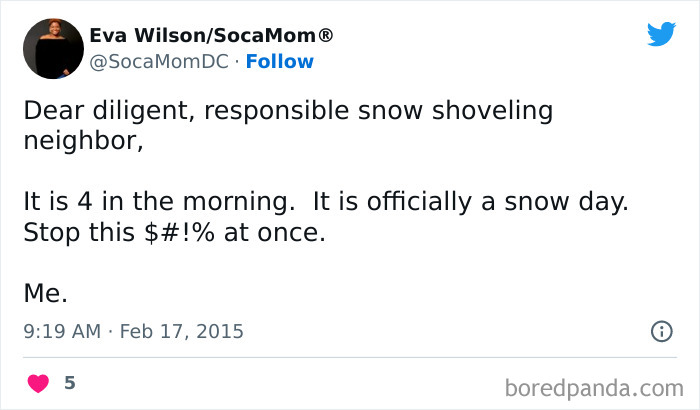Click the like count number 5
700x410 pixels.
(x=70, y=383)
